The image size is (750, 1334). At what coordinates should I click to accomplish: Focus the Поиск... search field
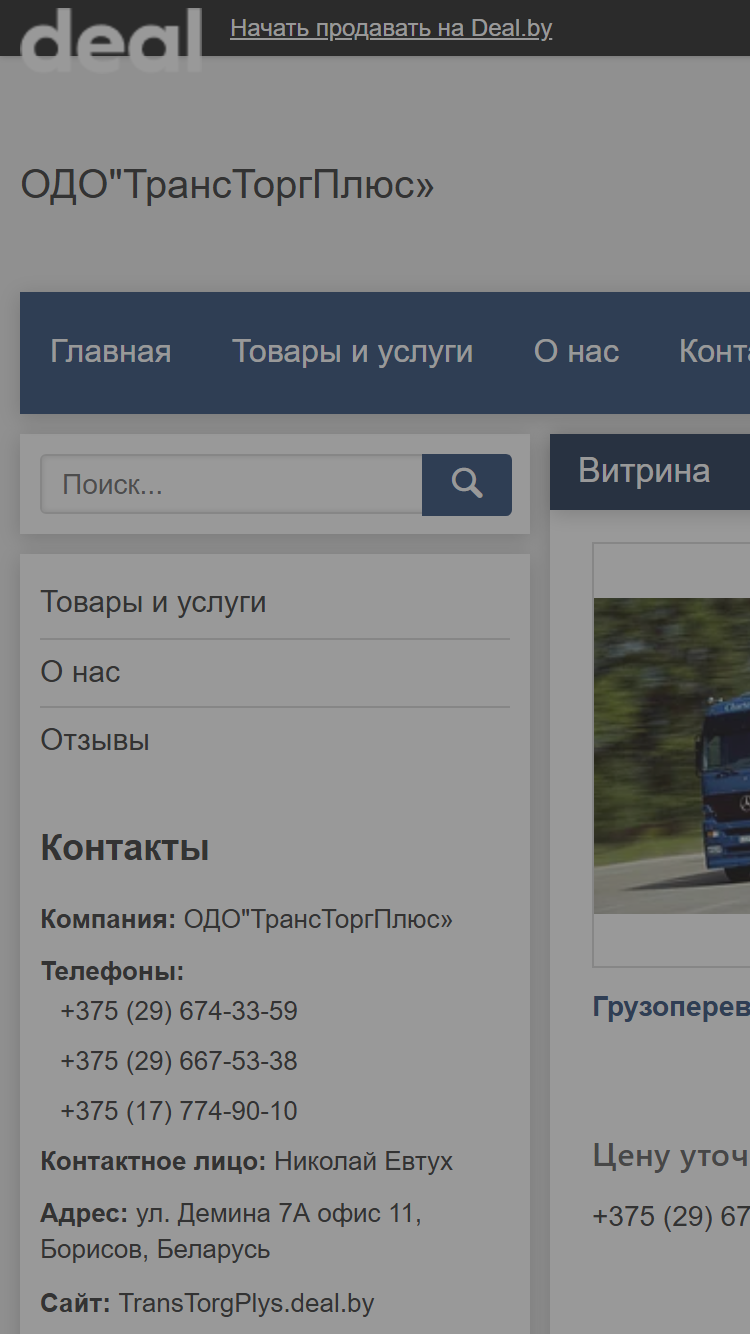231,485
